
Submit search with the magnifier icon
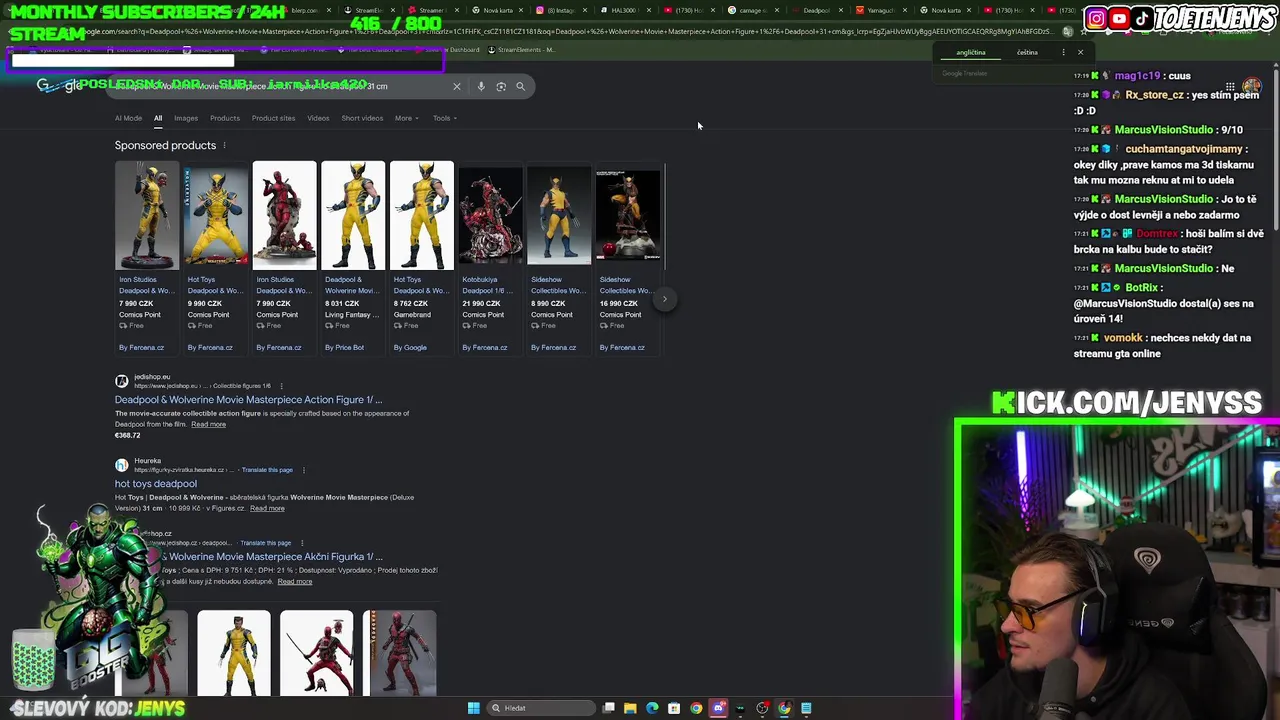point(520,86)
